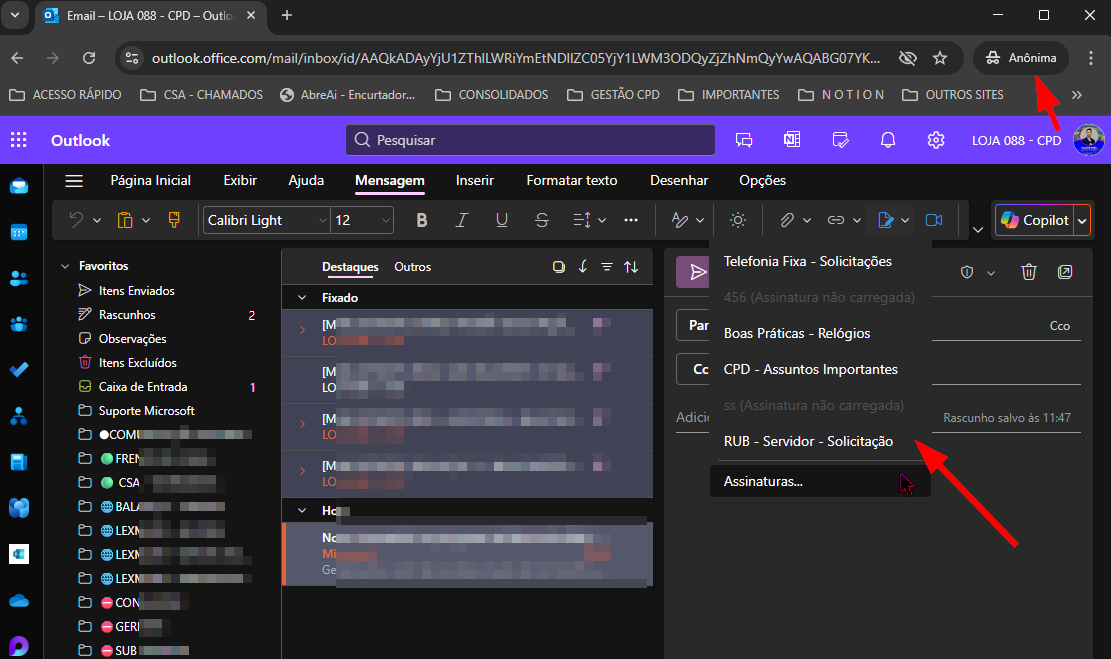1111x659 pixels.
Task: Click the select-all messages icon
Action: 559,267
